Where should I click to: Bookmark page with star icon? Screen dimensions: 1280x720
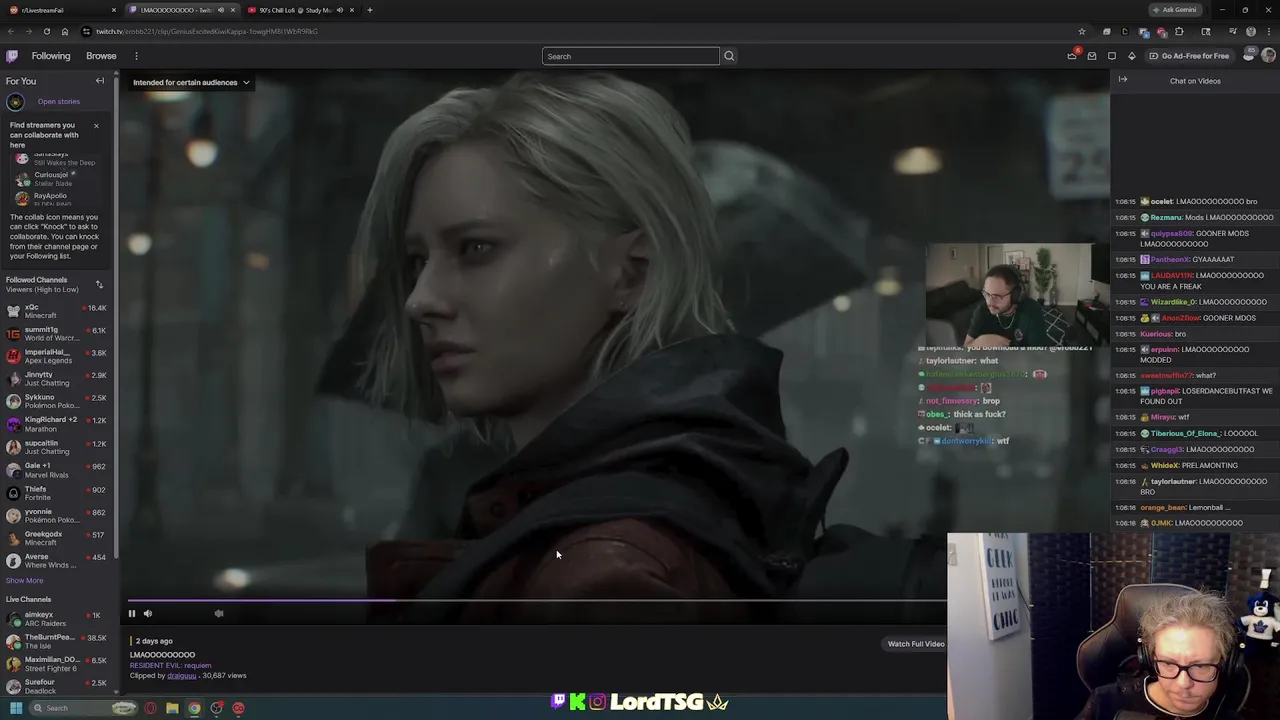pos(1081,31)
